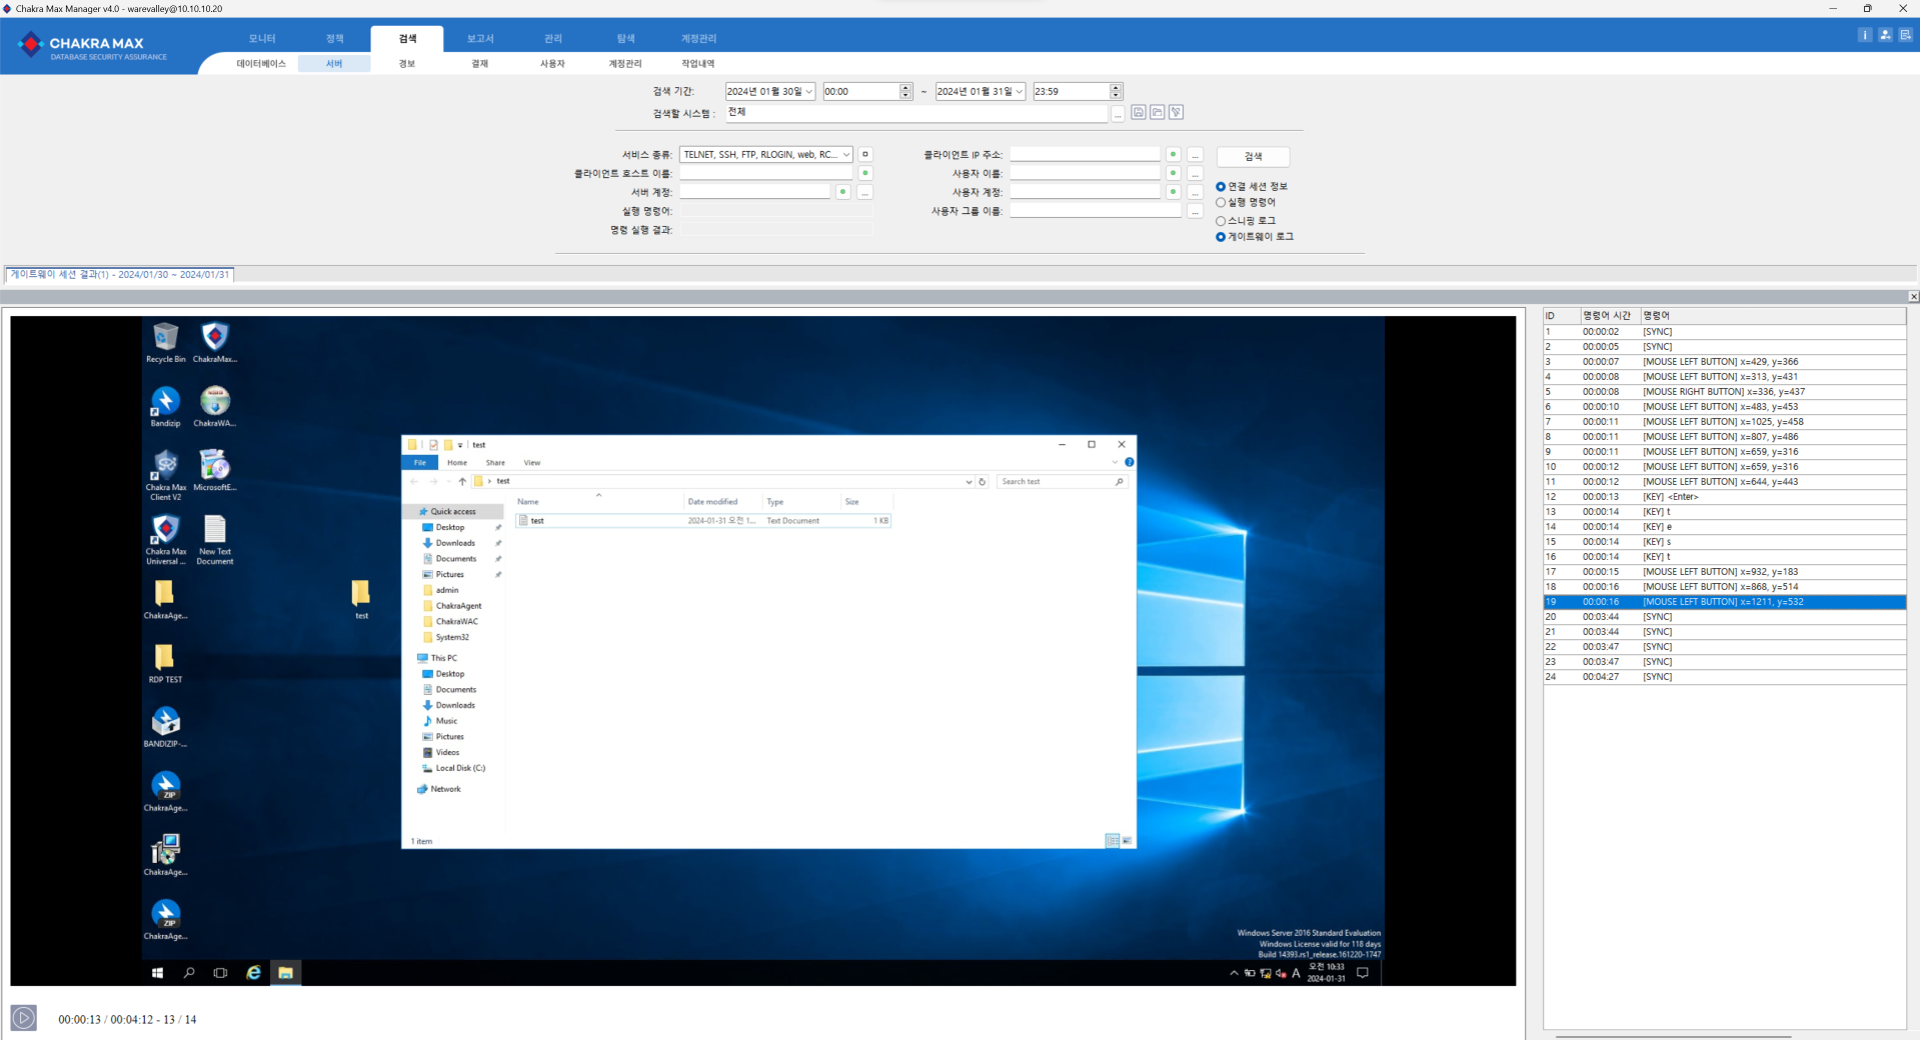Click green dot button for 서버 계정
Screen dimensions: 1920x1040
click(x=843, y=192)
